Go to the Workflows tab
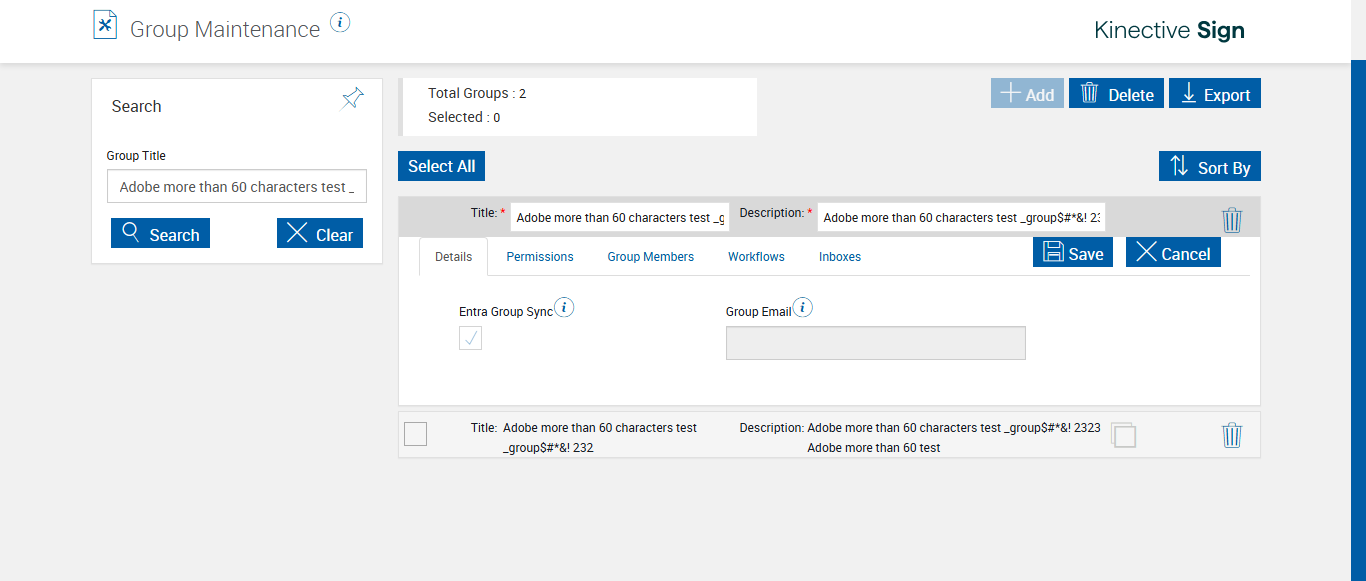1366x581 pixels. tap(756, 257)
